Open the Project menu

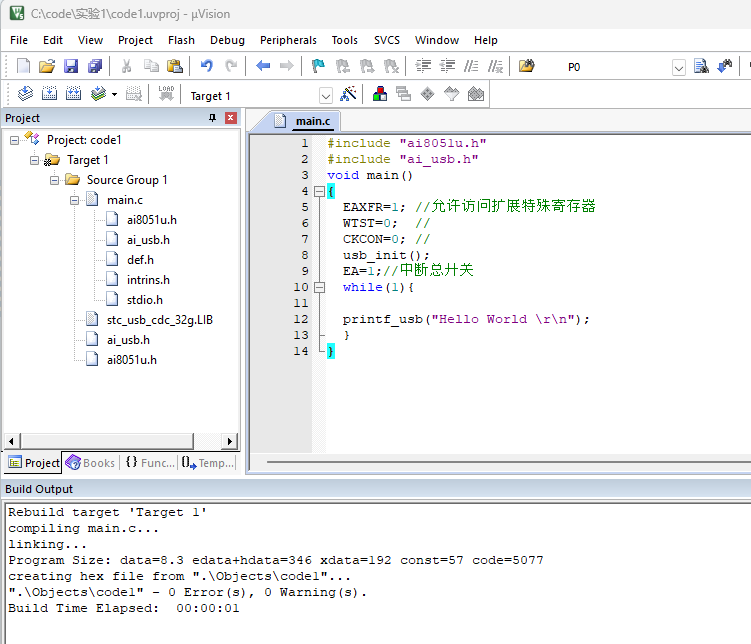136,40
